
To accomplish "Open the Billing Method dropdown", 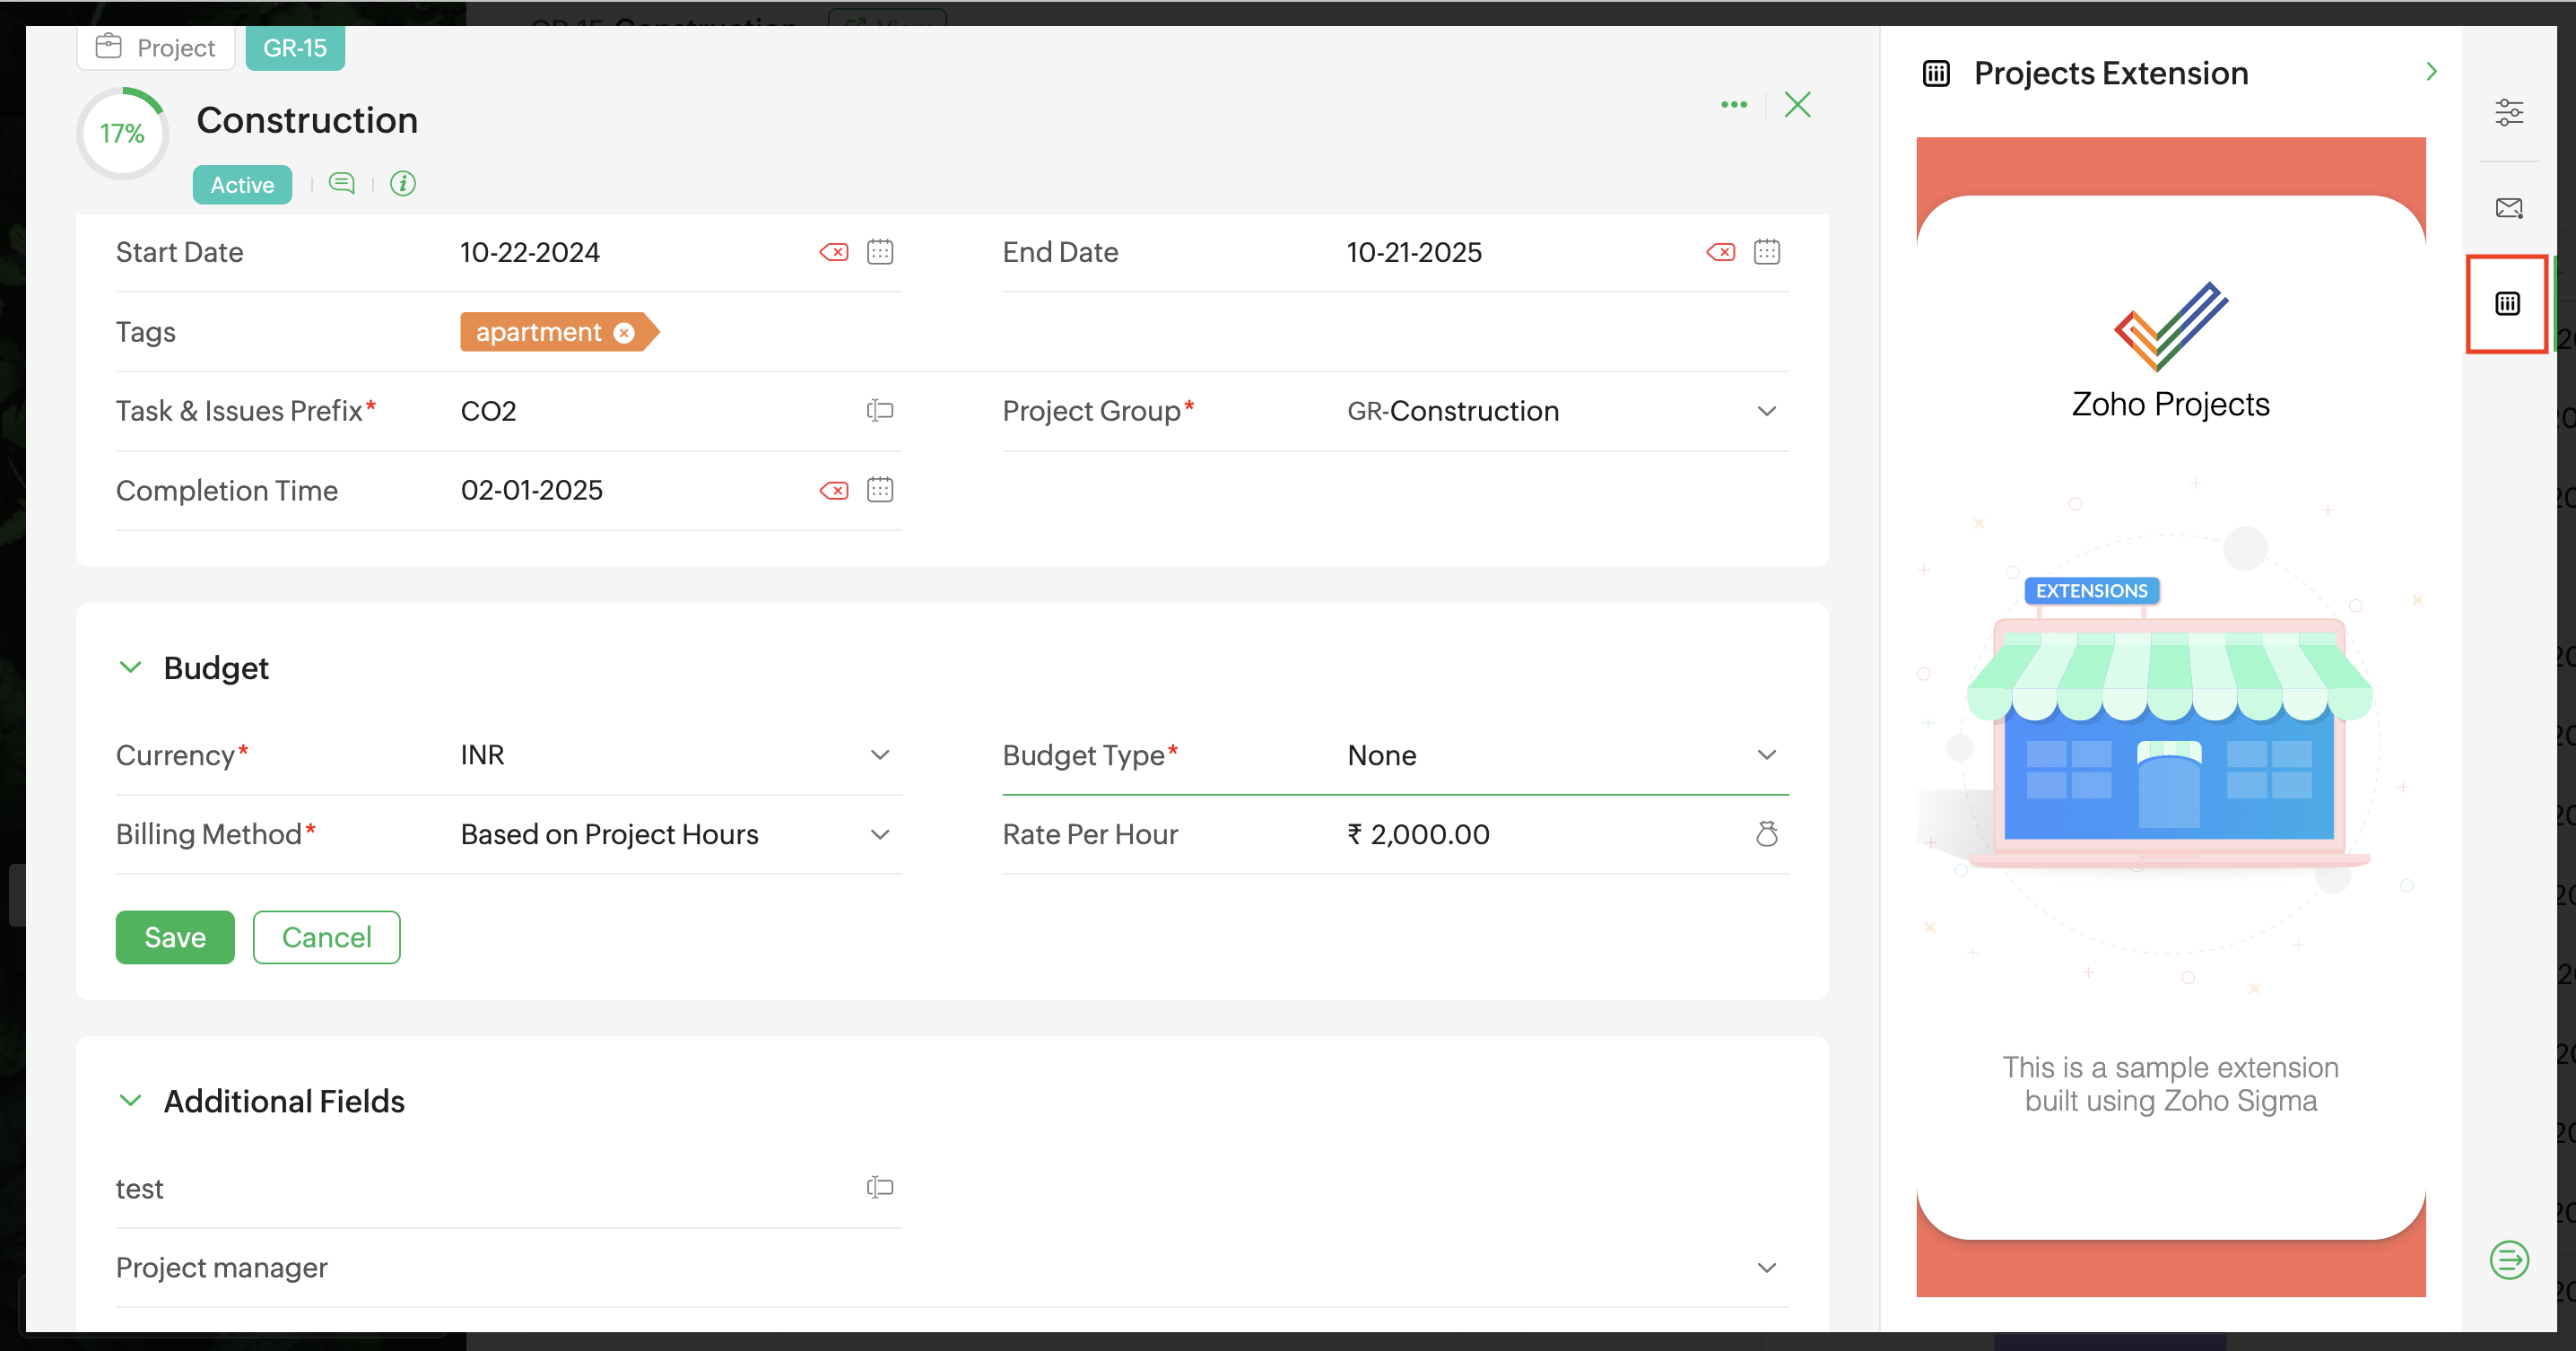I will [880, 835].
